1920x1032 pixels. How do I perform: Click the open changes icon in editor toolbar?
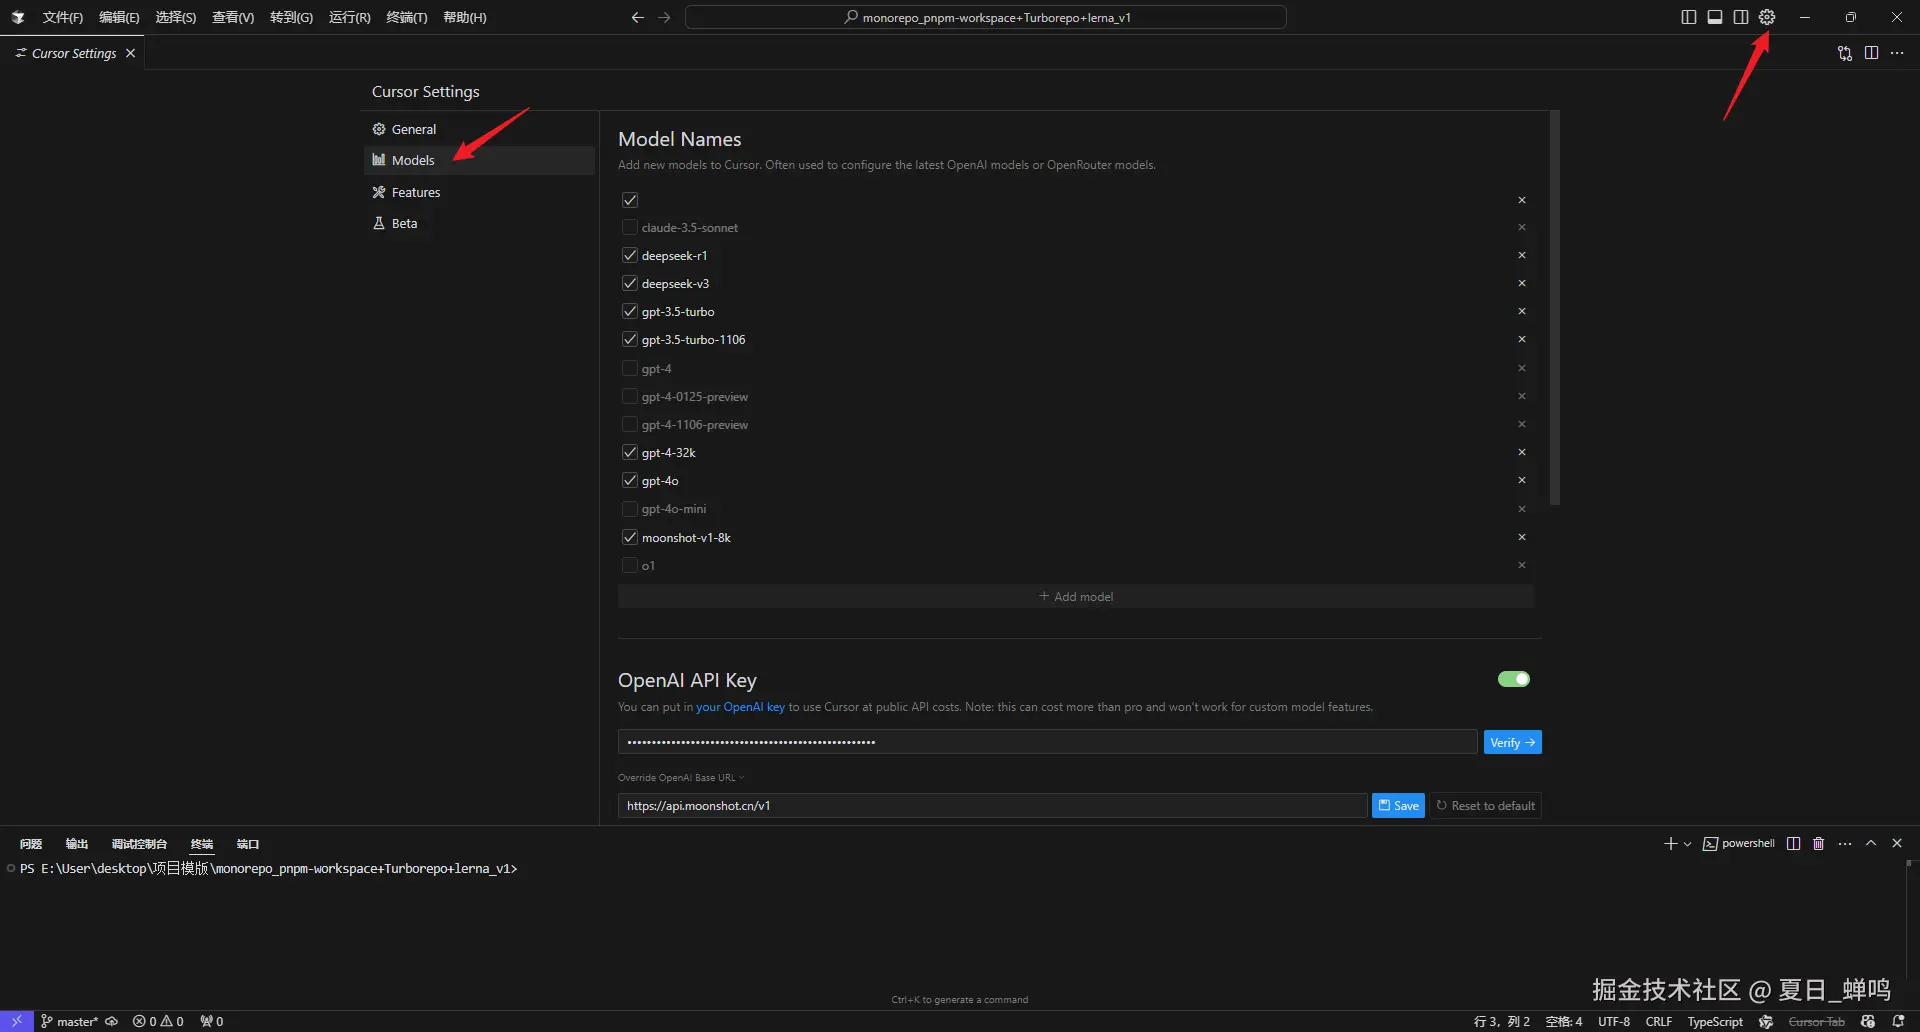[1845, 53]
